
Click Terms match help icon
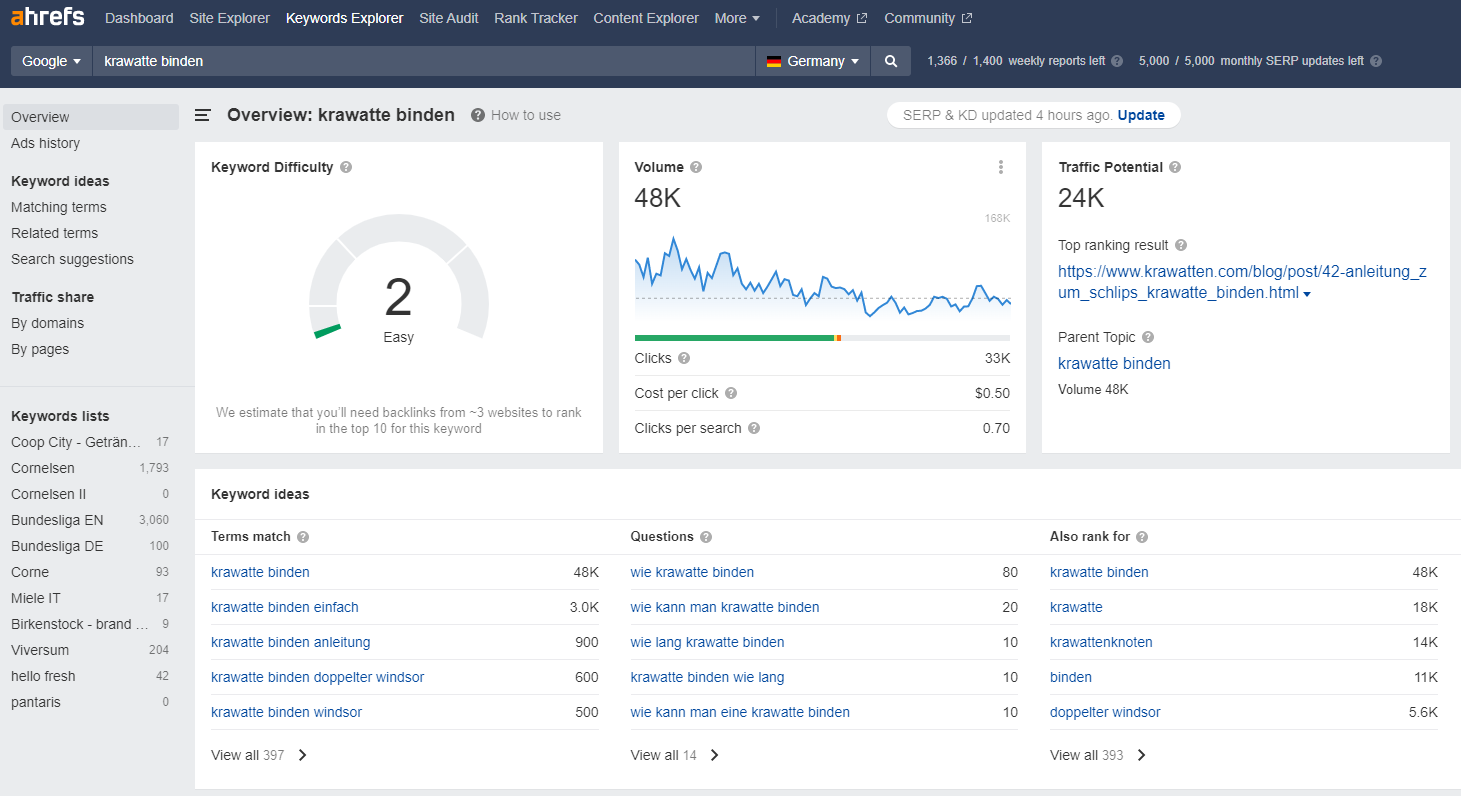pyautogui.click(x=303, y=537)
